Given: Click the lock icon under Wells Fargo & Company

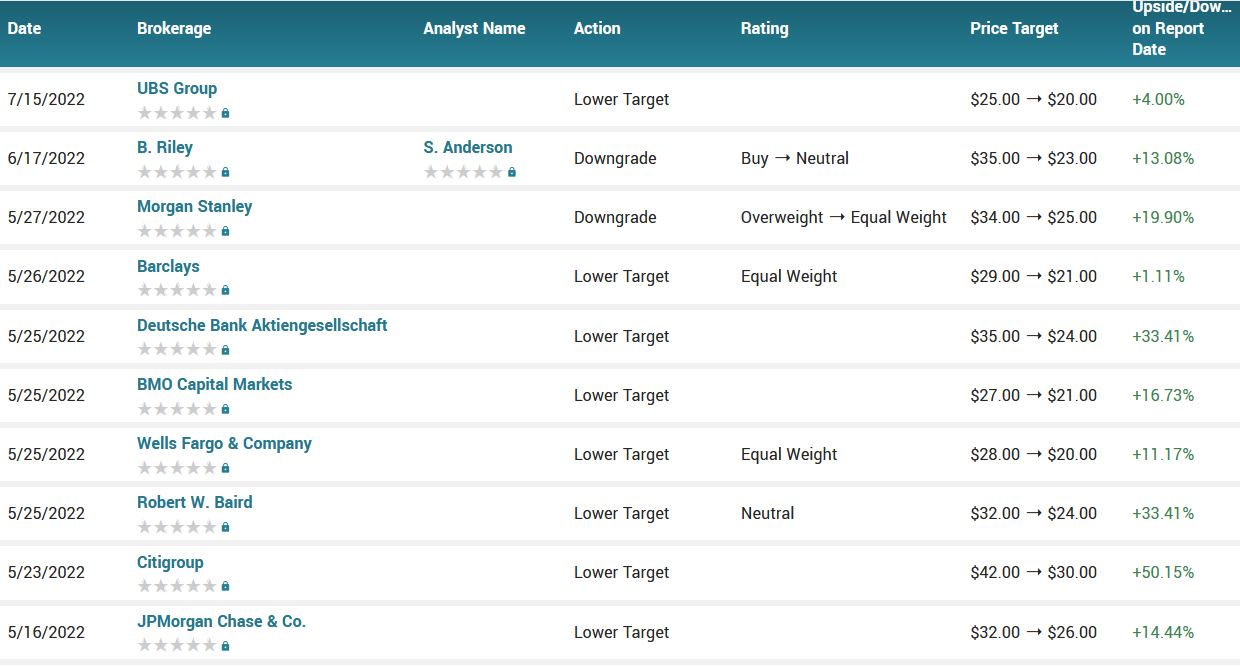Looking at the screenshot, I should [x=225, y=468].
